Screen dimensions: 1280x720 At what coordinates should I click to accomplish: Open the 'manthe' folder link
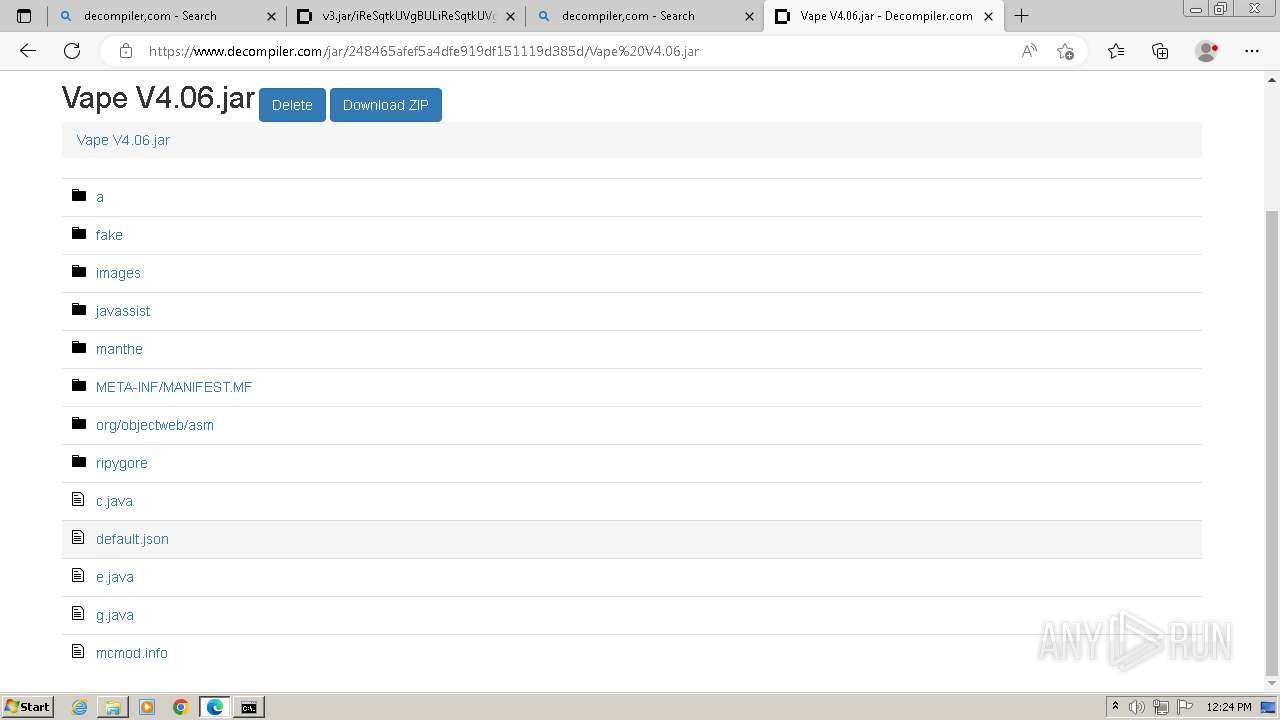point(119,349)
